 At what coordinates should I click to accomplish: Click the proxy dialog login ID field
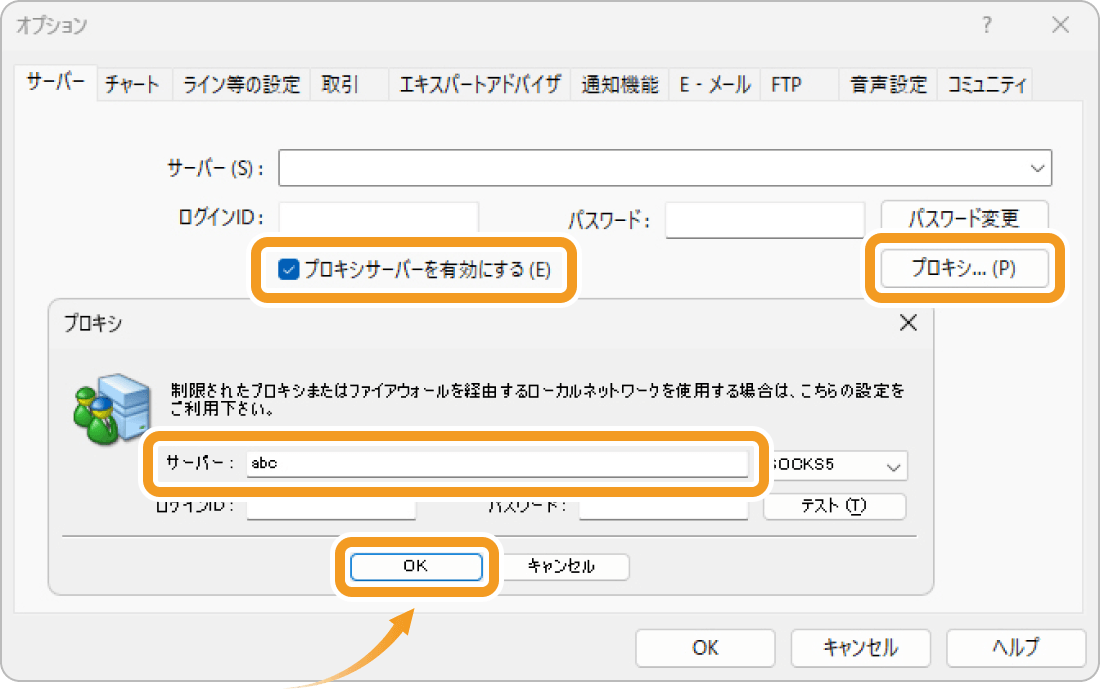click(331, 508)
